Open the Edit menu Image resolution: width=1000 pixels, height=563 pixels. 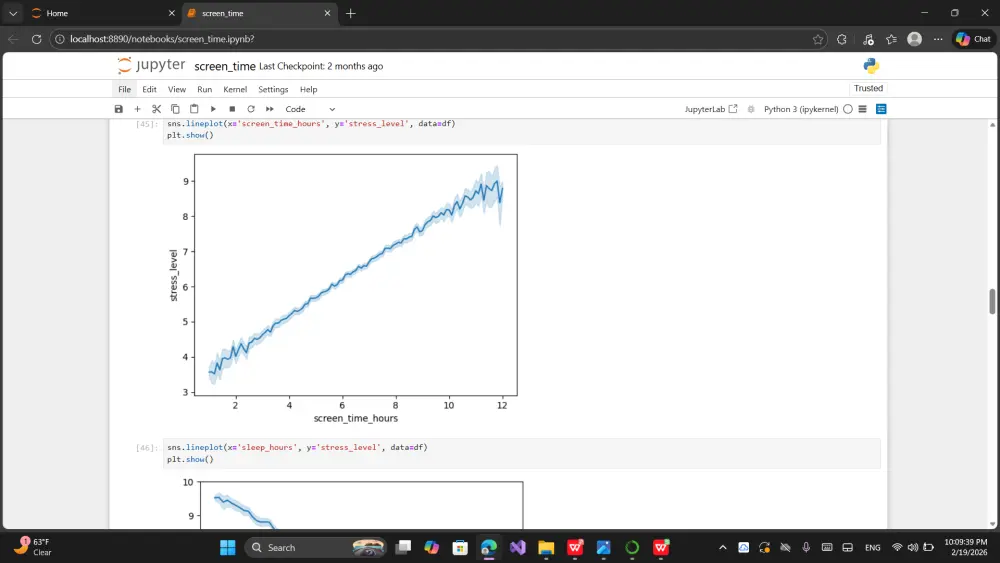tap(149, 89)
